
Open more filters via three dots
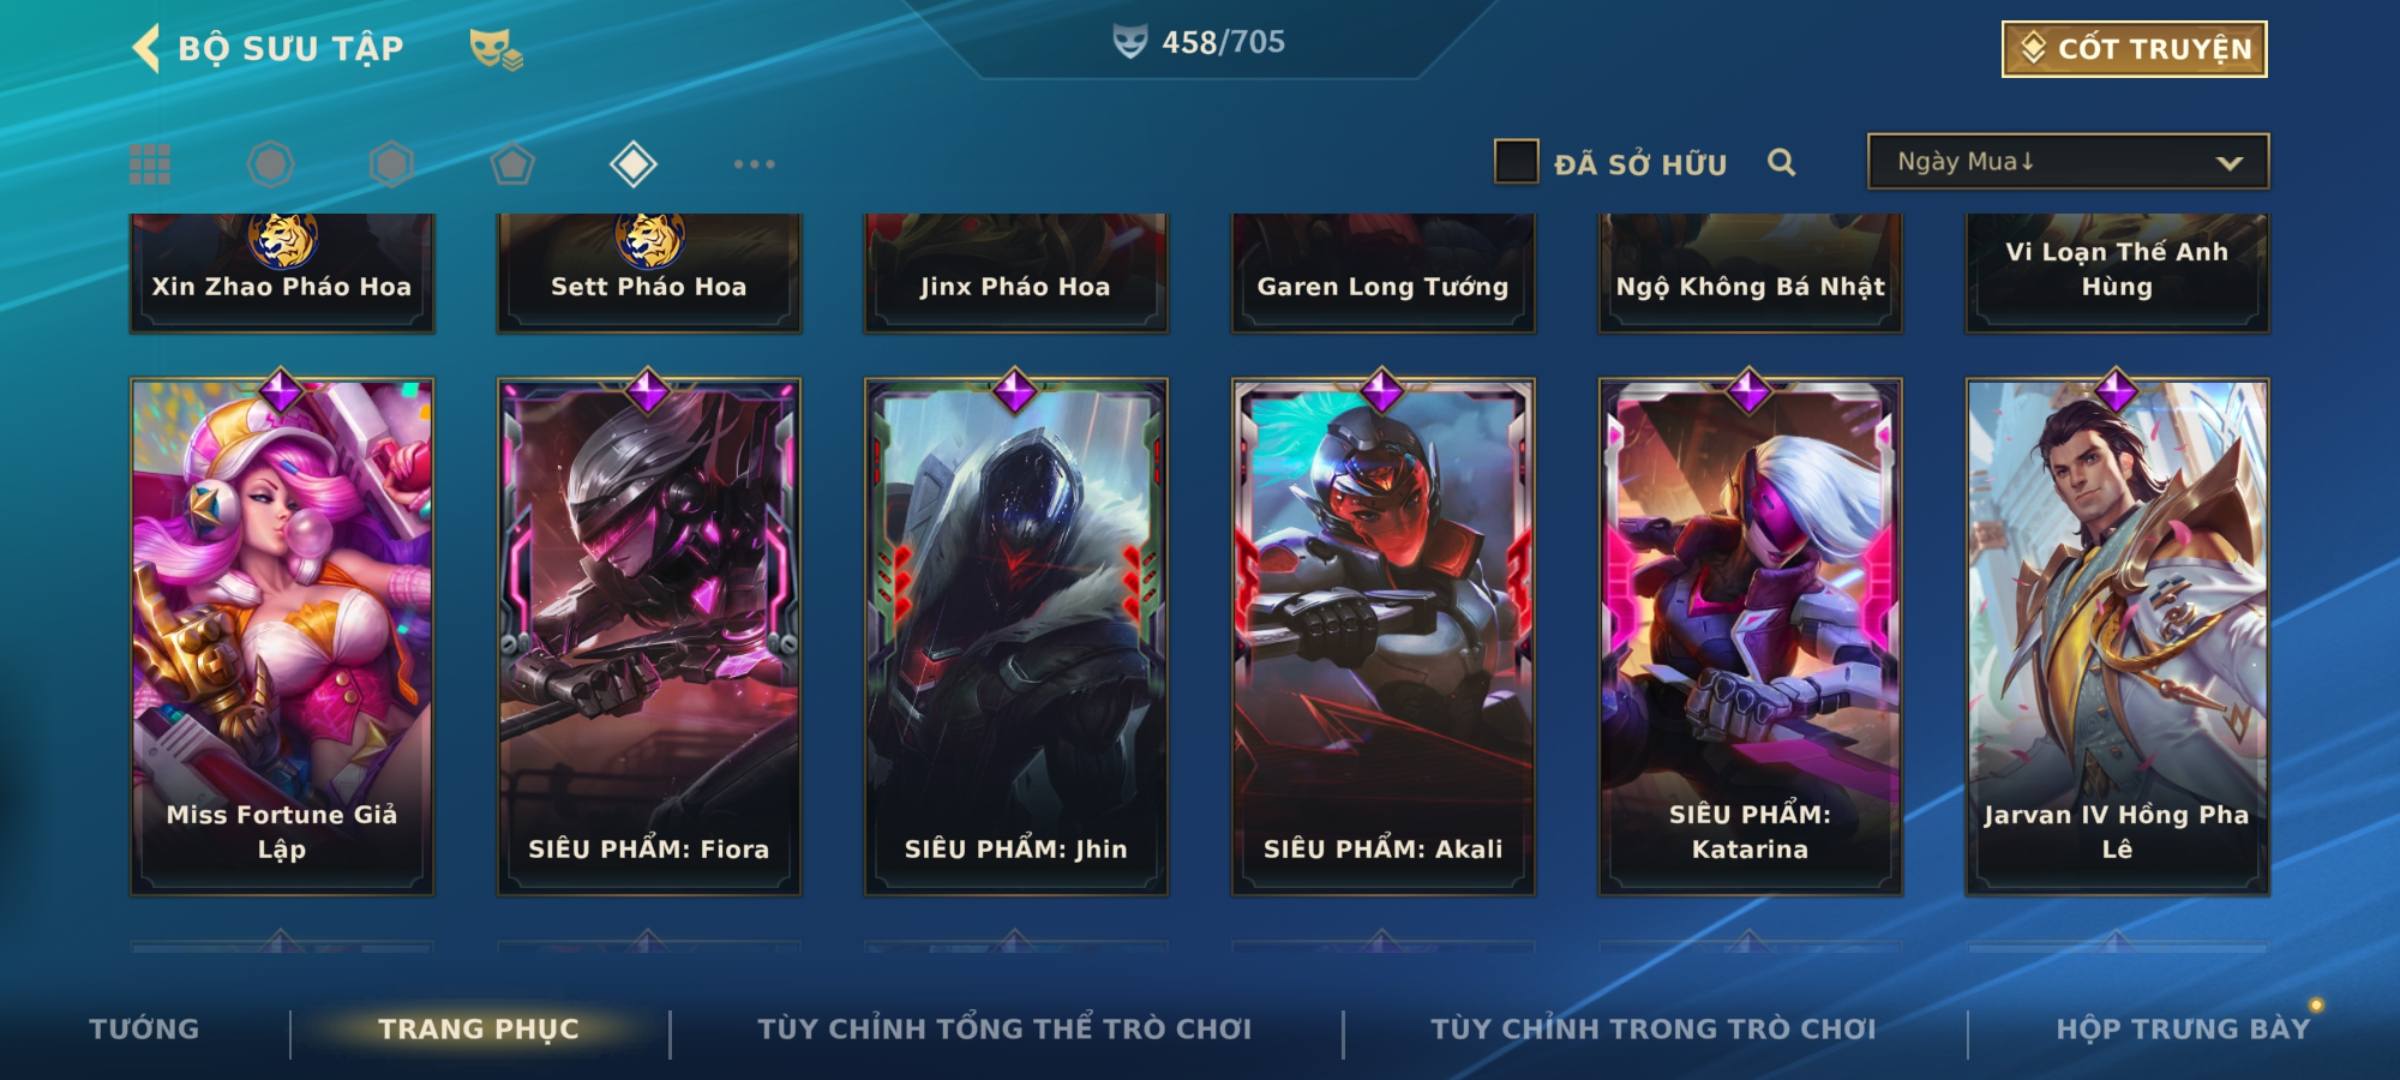[754, 164]
